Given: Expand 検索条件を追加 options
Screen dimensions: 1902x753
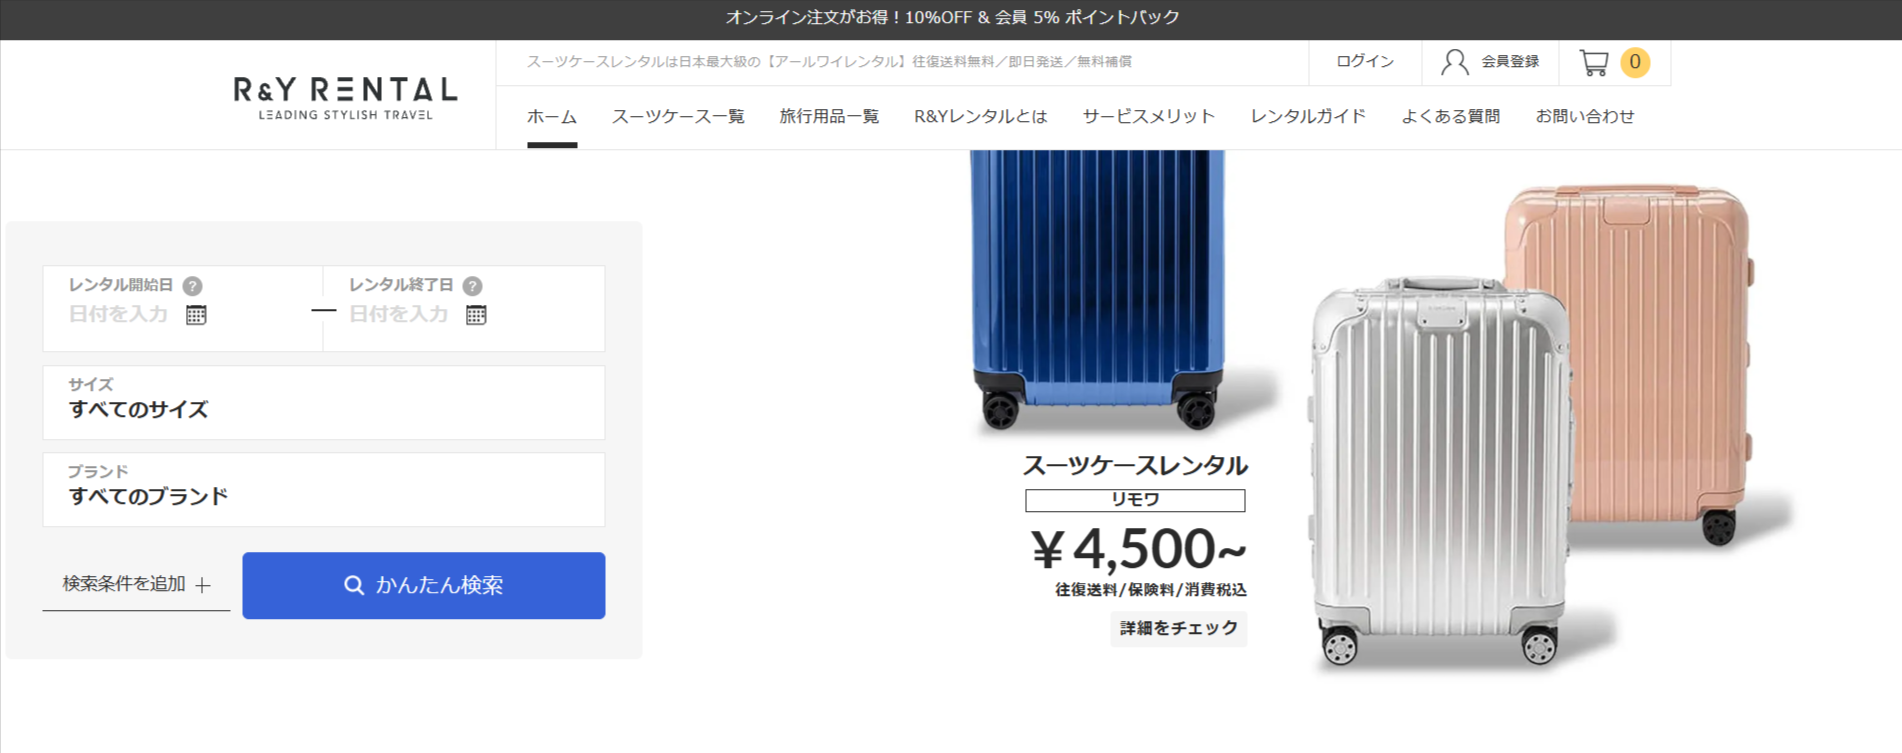Looking at the screenshot, I should (x=137, y=584).
